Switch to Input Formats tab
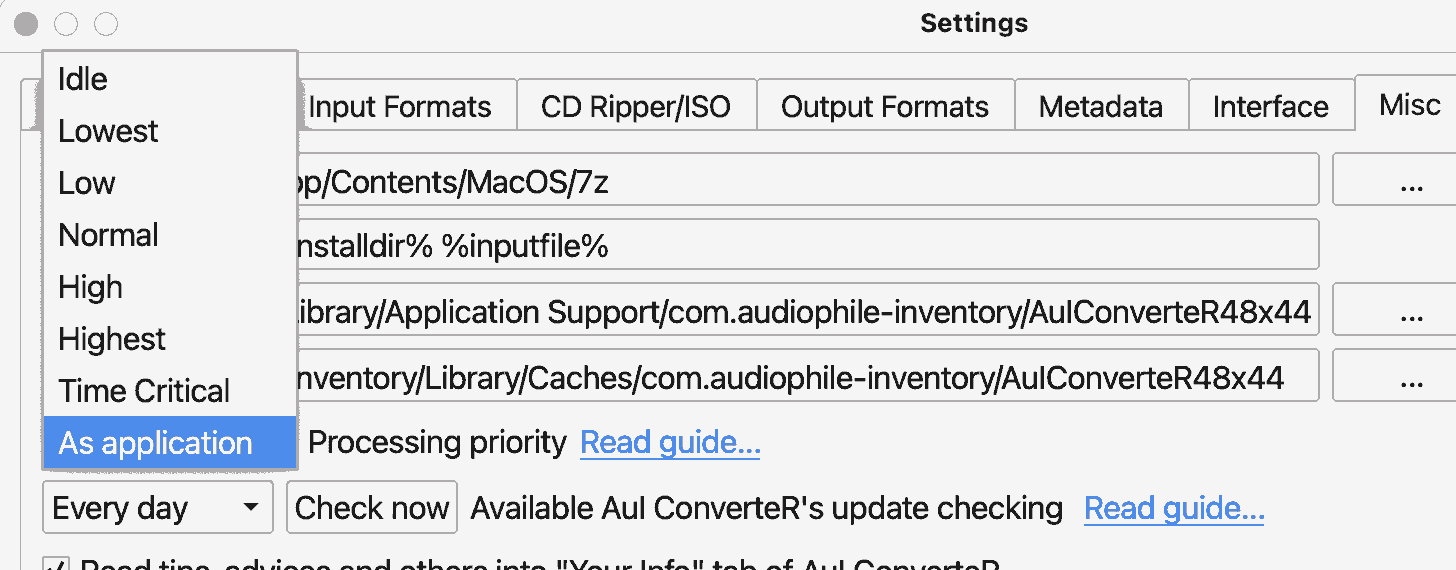The height and width of the screenshot is (570, 1456). click(x=406, y=106)
